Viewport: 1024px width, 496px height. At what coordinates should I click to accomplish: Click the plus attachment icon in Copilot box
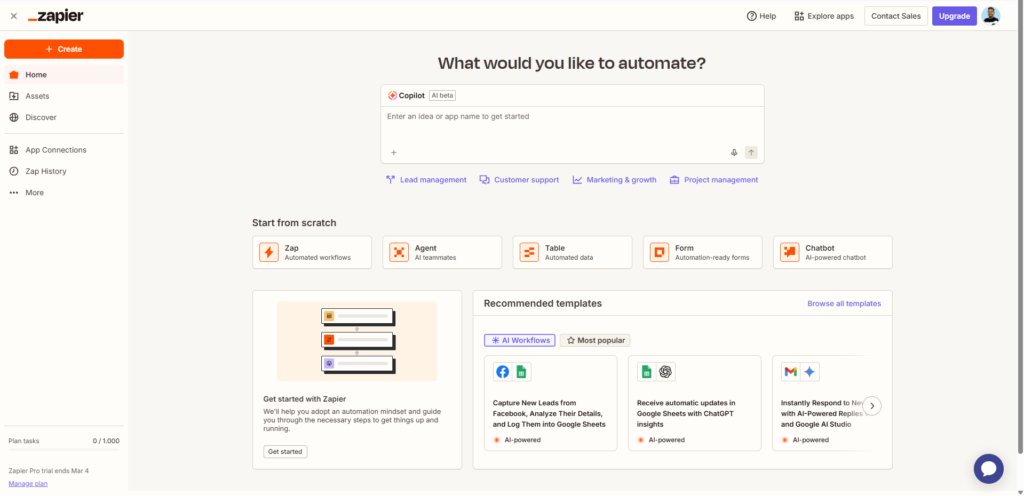coord(394,152)
